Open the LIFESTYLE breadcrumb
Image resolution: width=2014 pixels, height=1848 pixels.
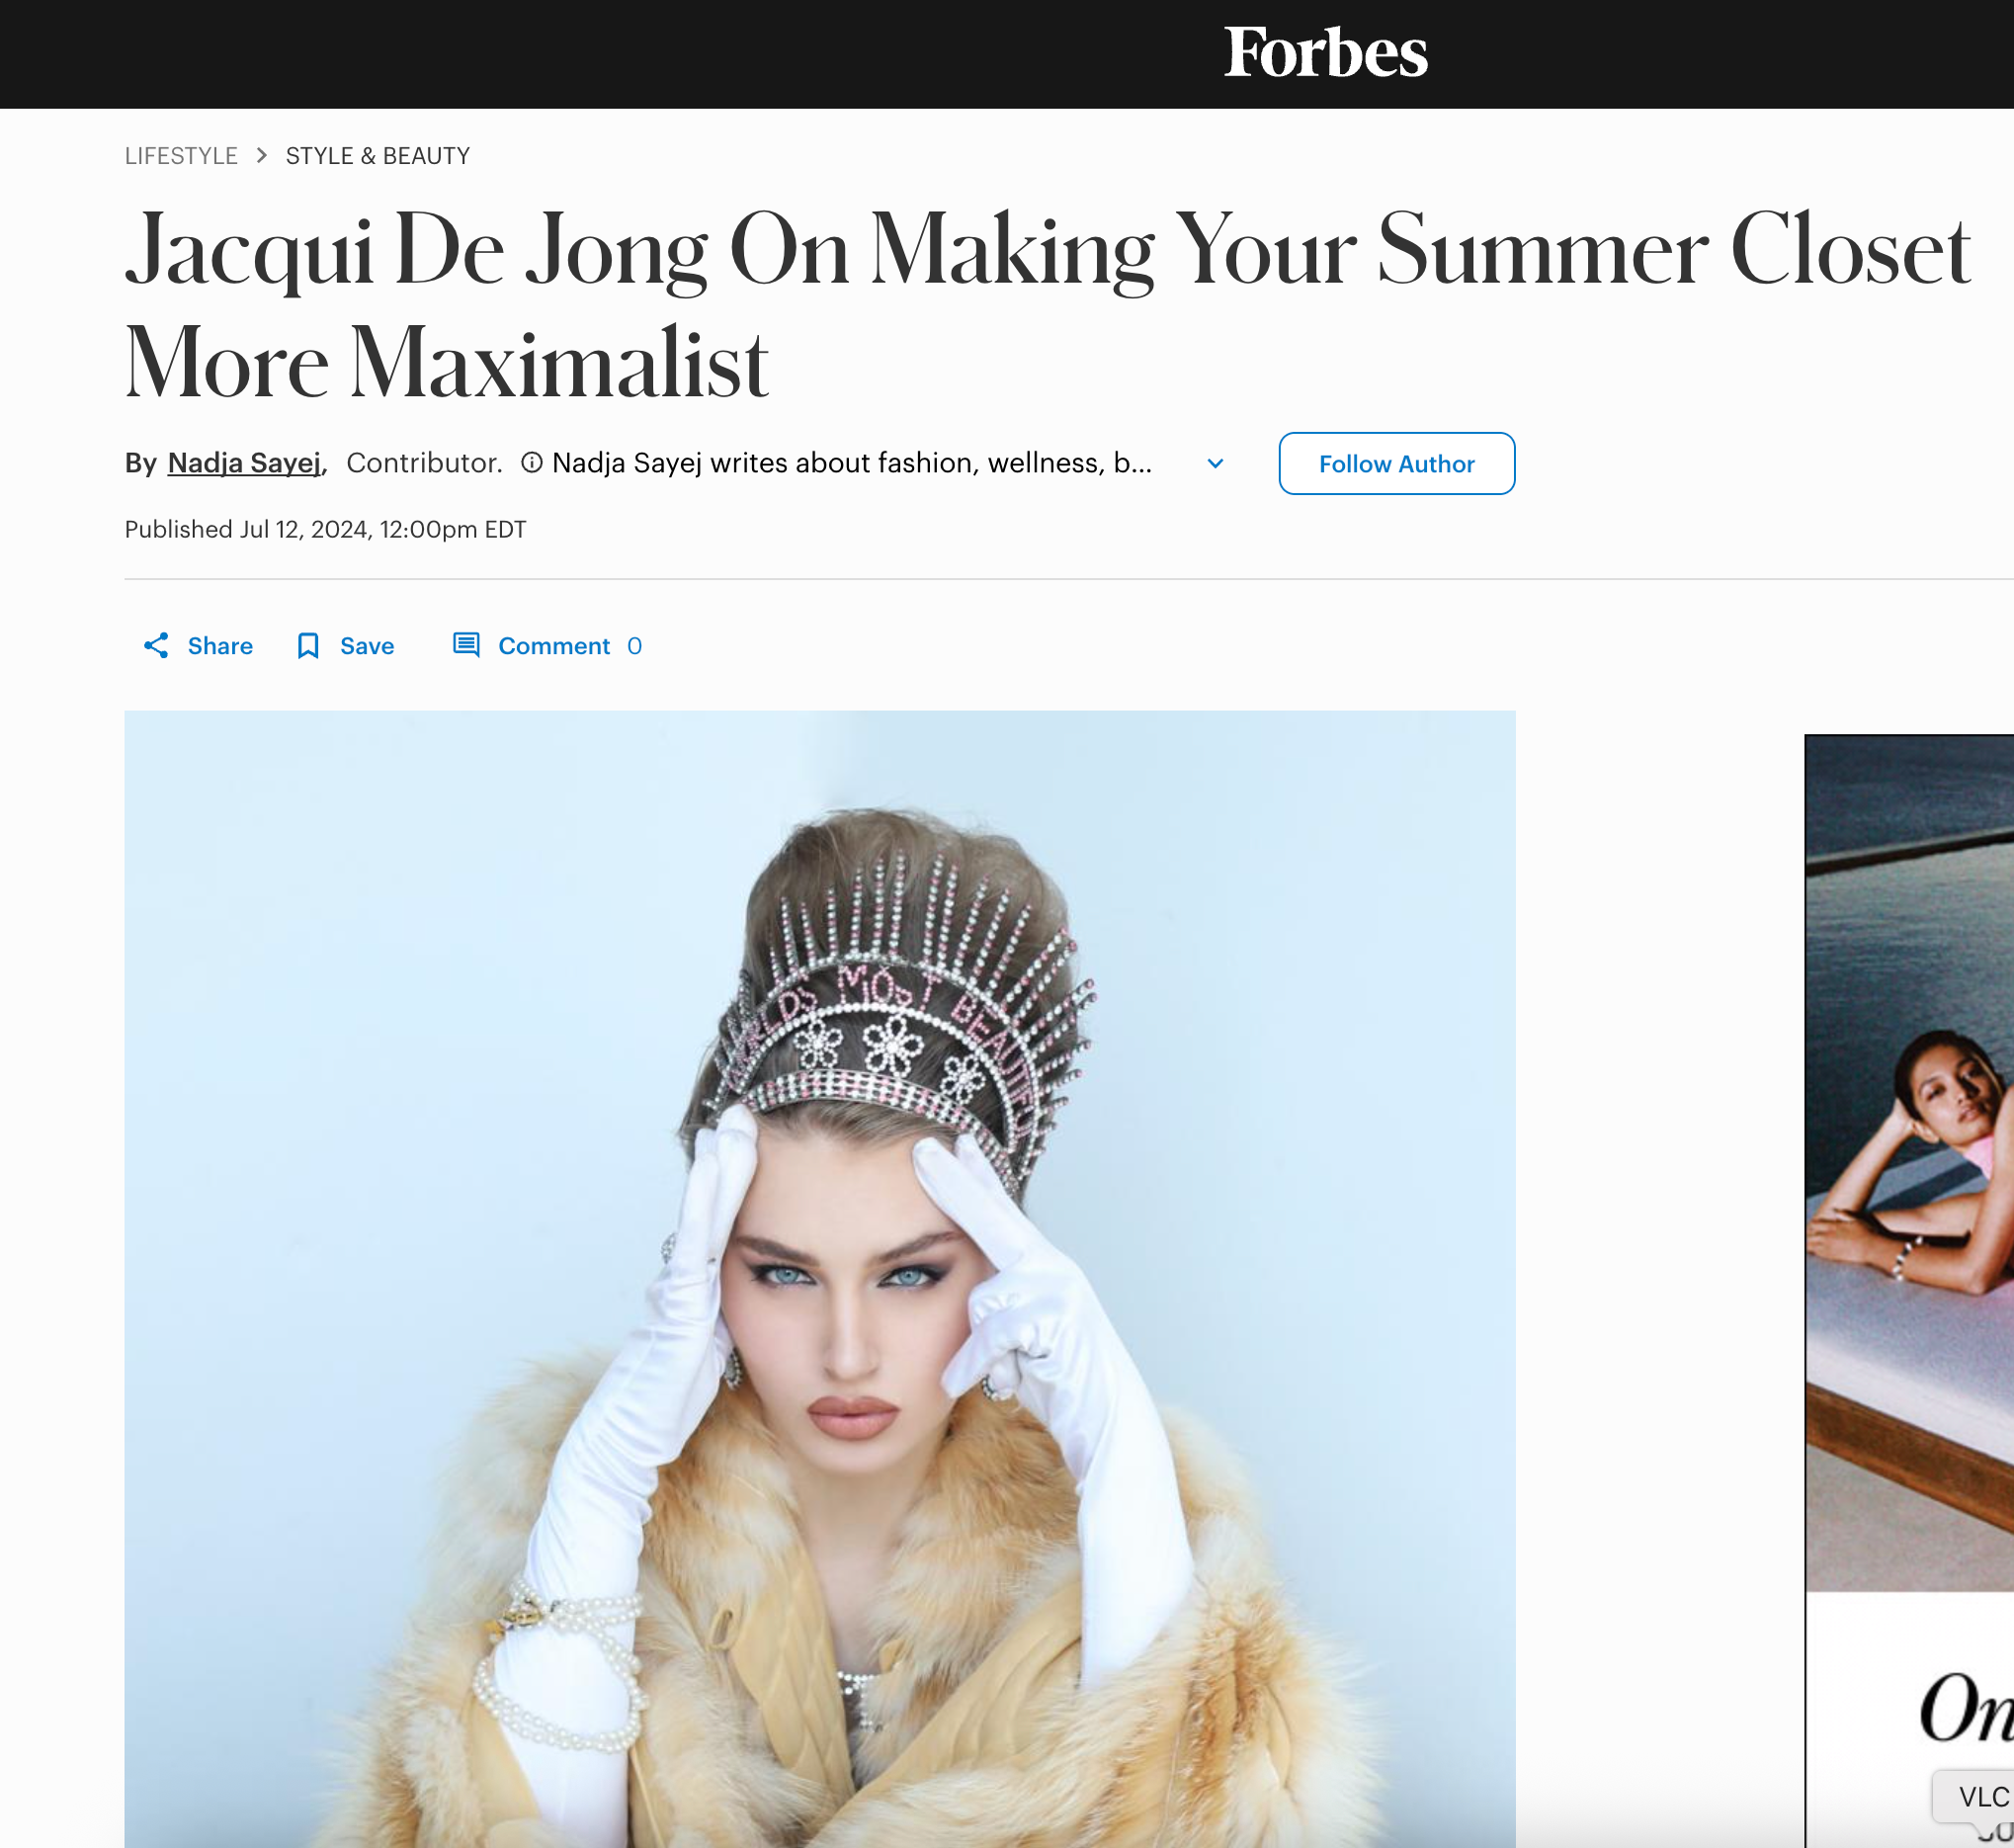(181, 156)
